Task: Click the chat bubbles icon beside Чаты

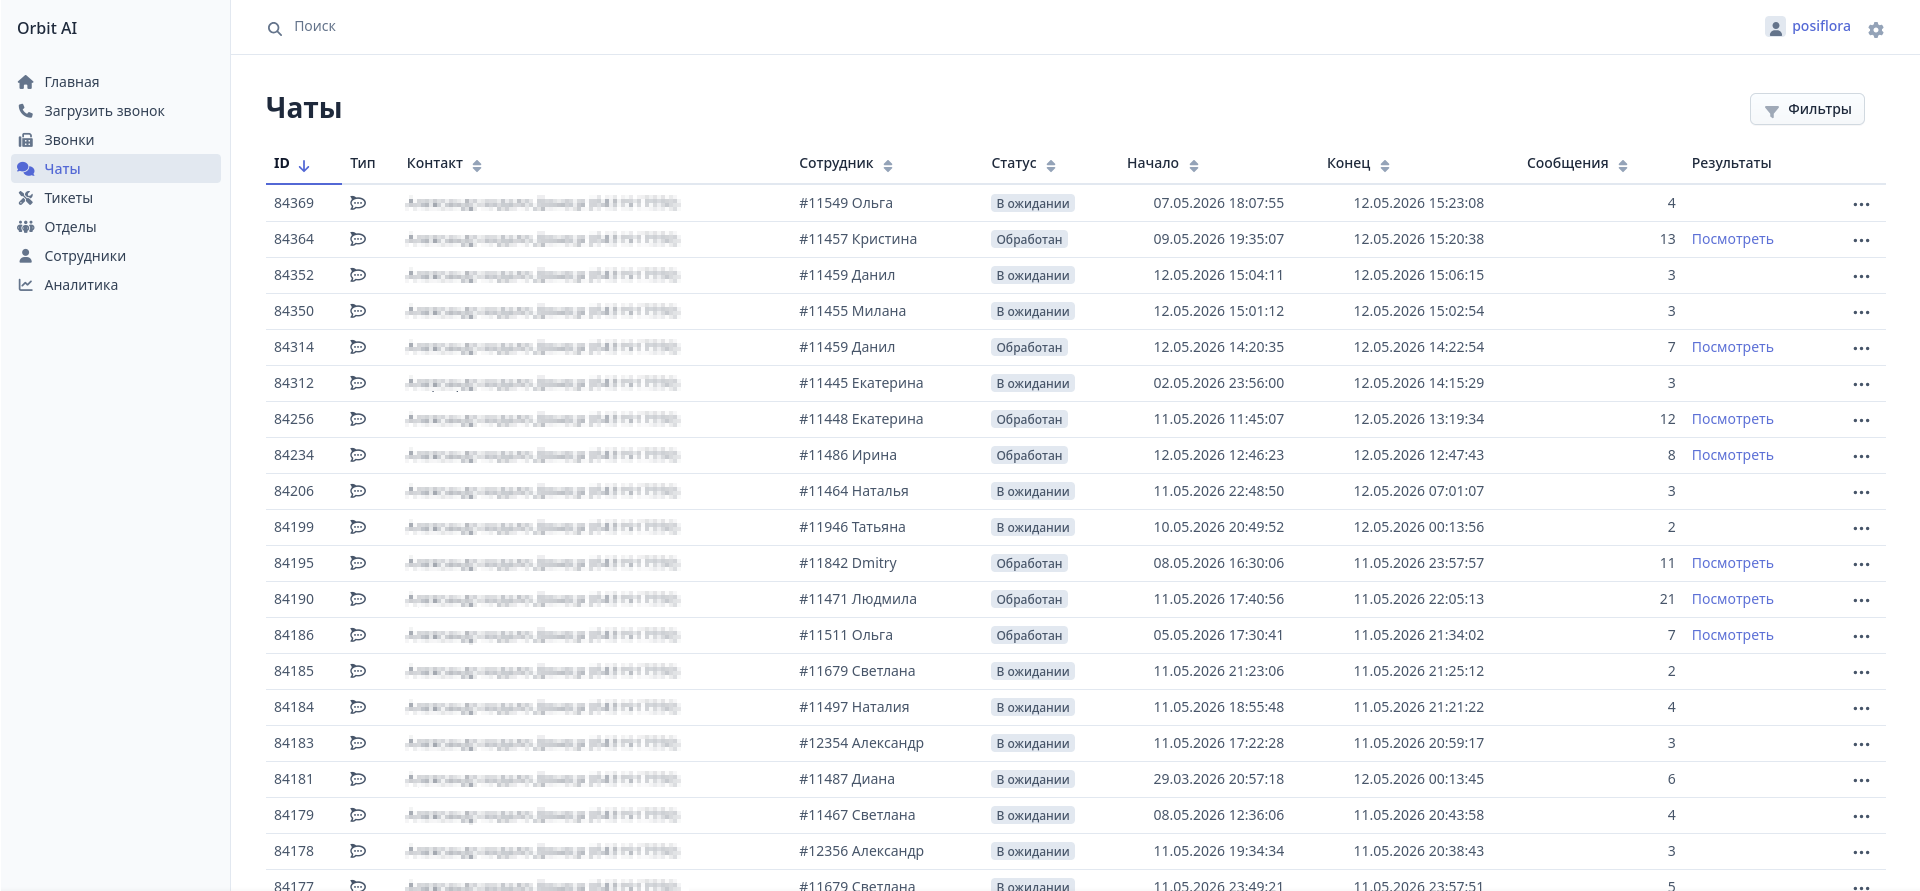Action: pos(26,169)
